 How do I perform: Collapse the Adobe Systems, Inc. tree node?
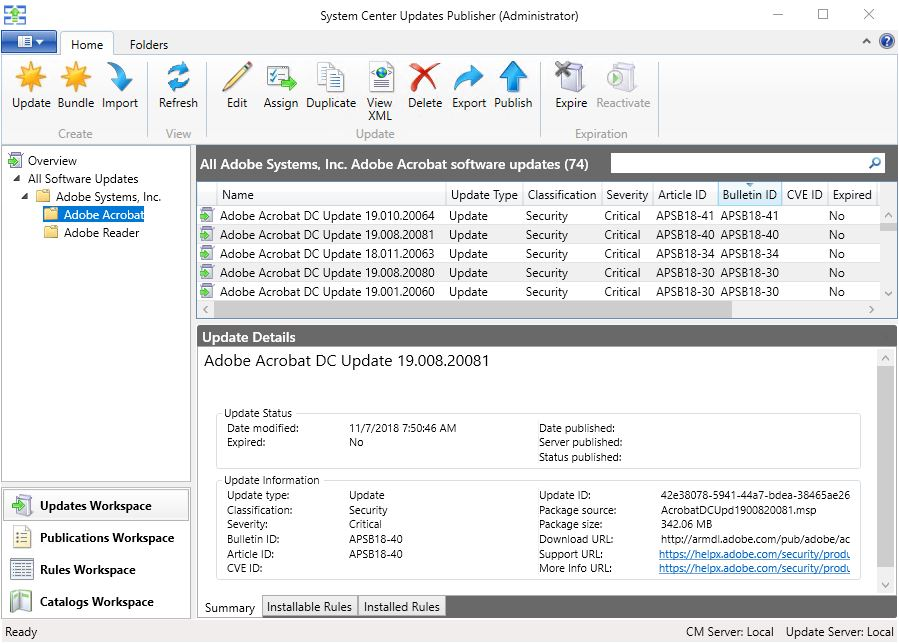click(x=26, y=197)
